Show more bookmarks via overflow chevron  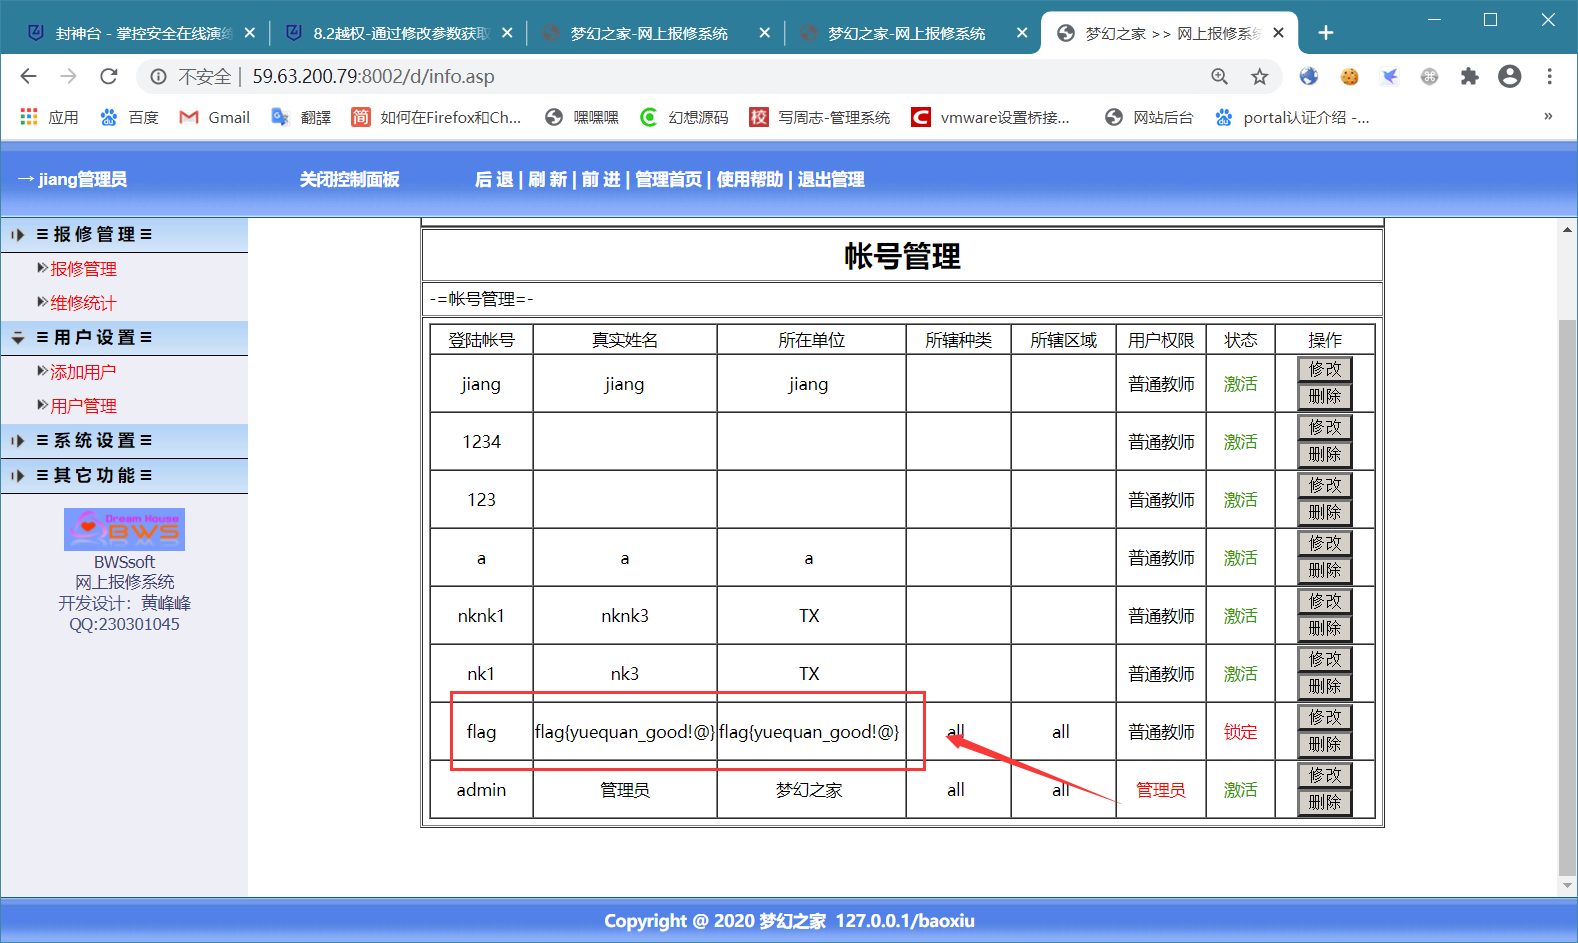click(x=1548, y=116)
